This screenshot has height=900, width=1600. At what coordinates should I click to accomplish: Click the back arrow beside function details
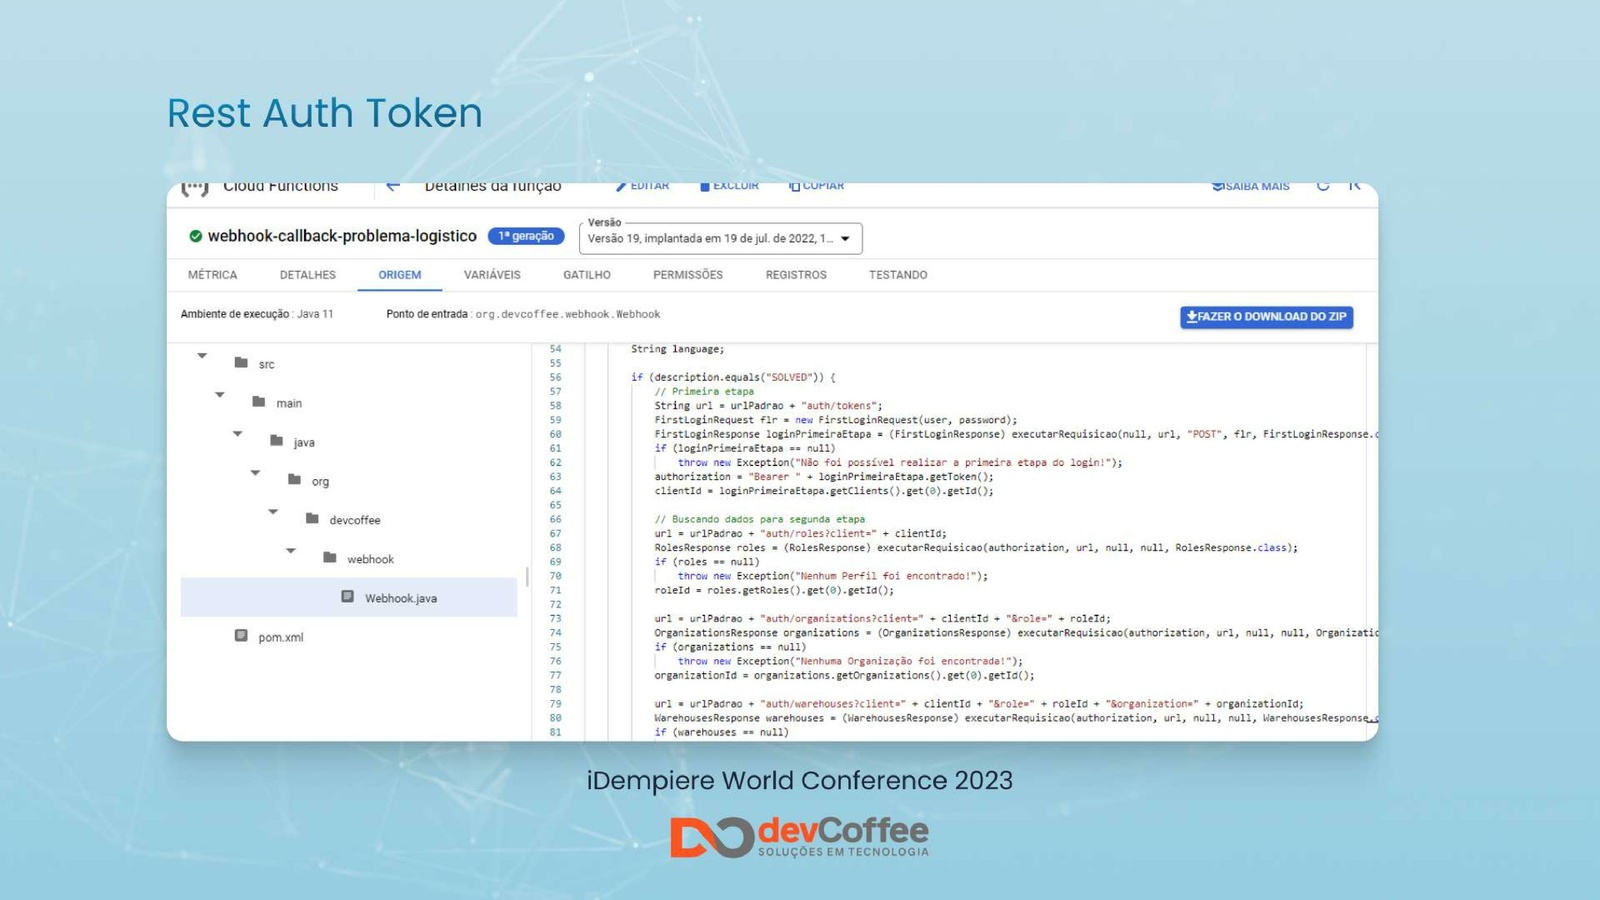click(x=393, y=187)
